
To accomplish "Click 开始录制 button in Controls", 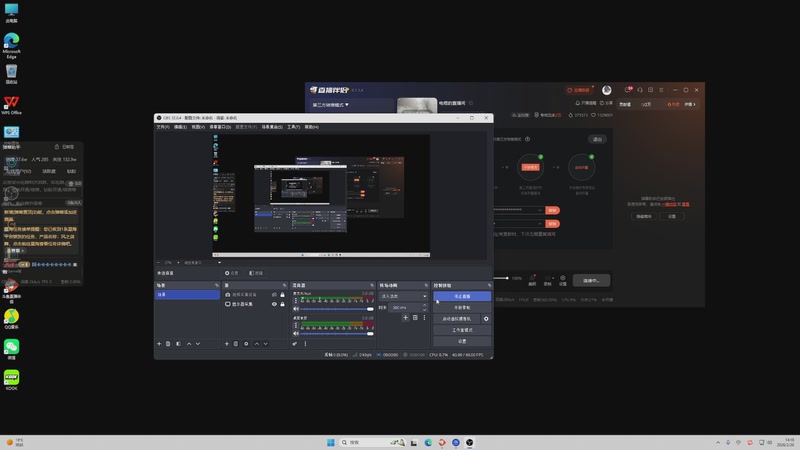I will (x=462, y=308).
